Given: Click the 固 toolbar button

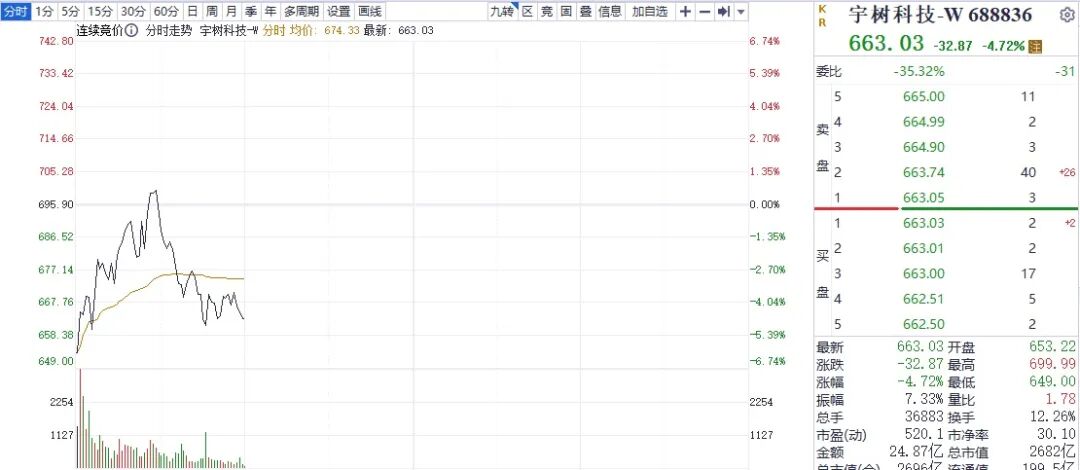Looking at the screenshot, I should [566, 11].
